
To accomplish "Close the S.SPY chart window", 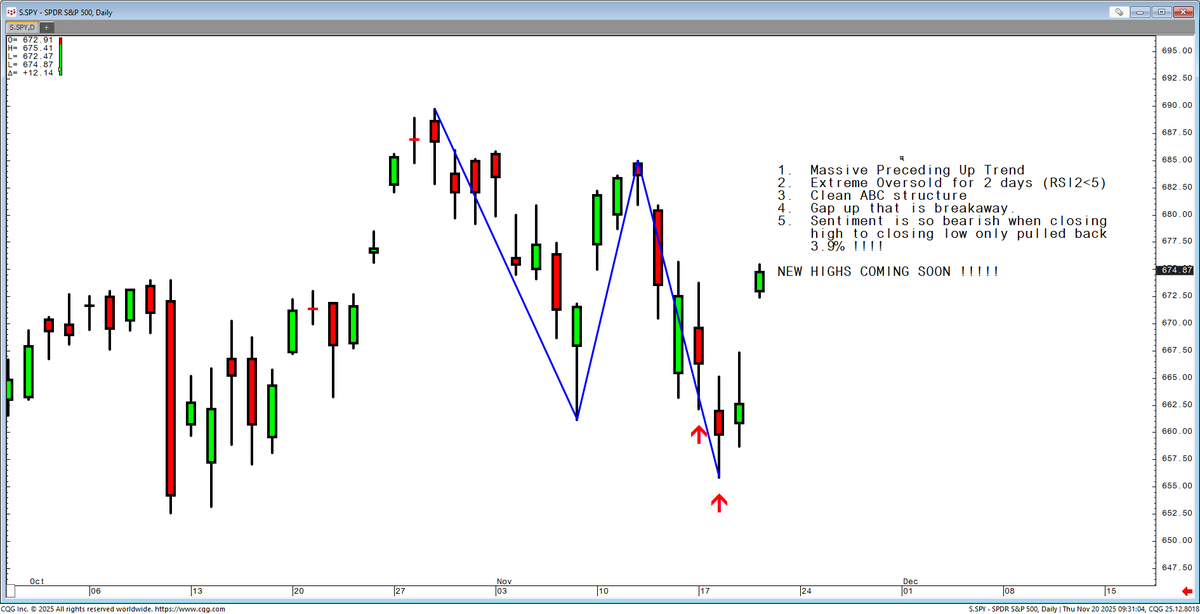I will 1183,12.
